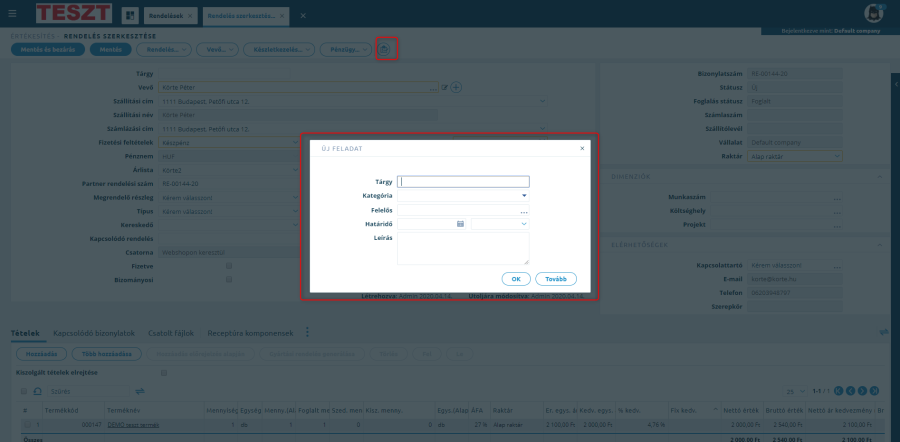Open the user avatar menu
The image size is (900, 442).
point(873,13)
